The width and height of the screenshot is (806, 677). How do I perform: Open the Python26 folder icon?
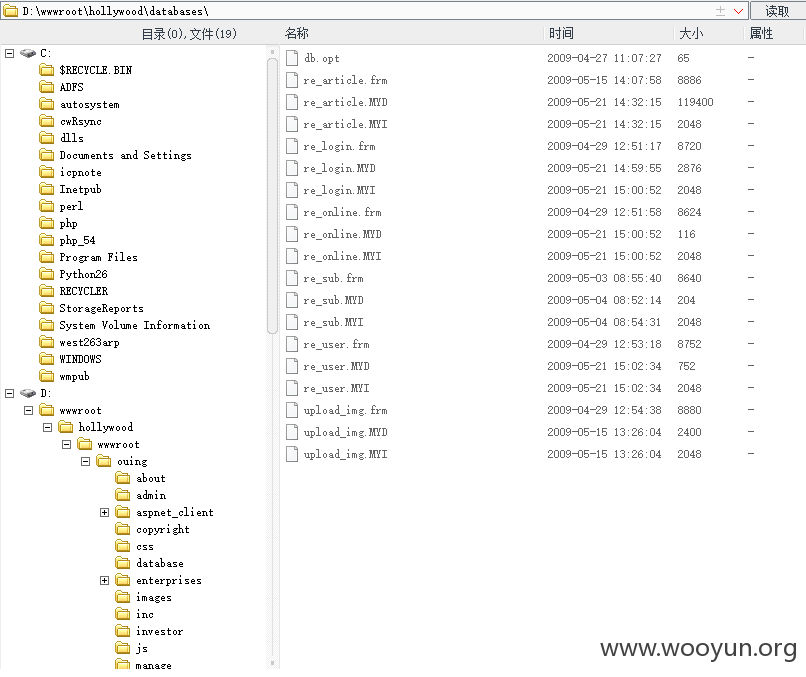(46, 274)
